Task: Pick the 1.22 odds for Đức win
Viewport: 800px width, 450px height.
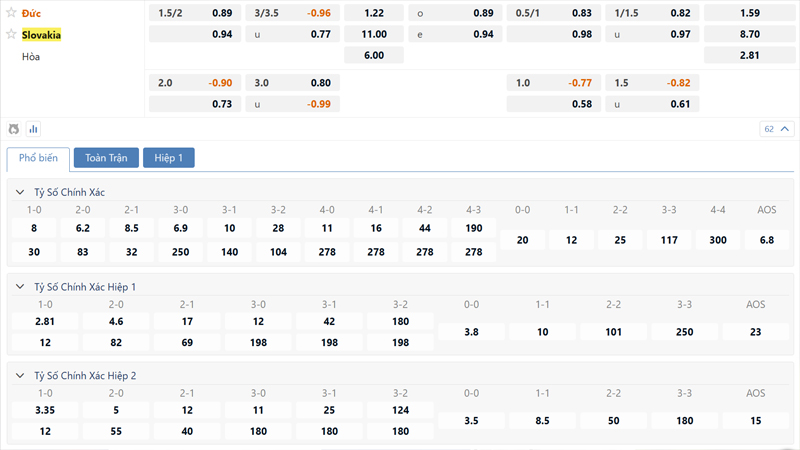Action: [374, 13]
